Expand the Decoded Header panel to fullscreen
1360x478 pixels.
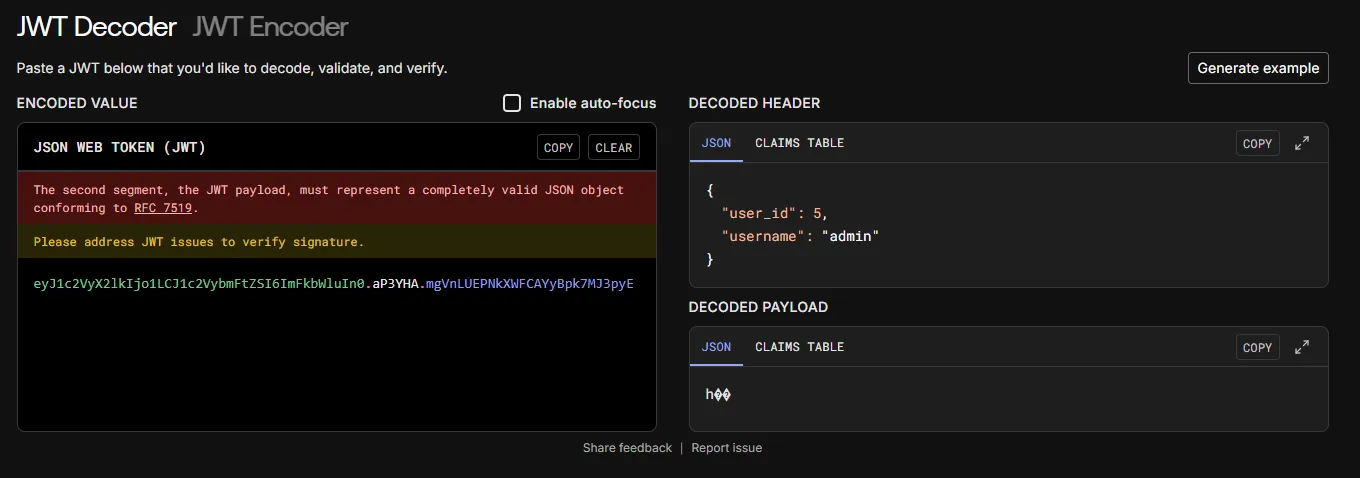click(x=1302, y=143)
